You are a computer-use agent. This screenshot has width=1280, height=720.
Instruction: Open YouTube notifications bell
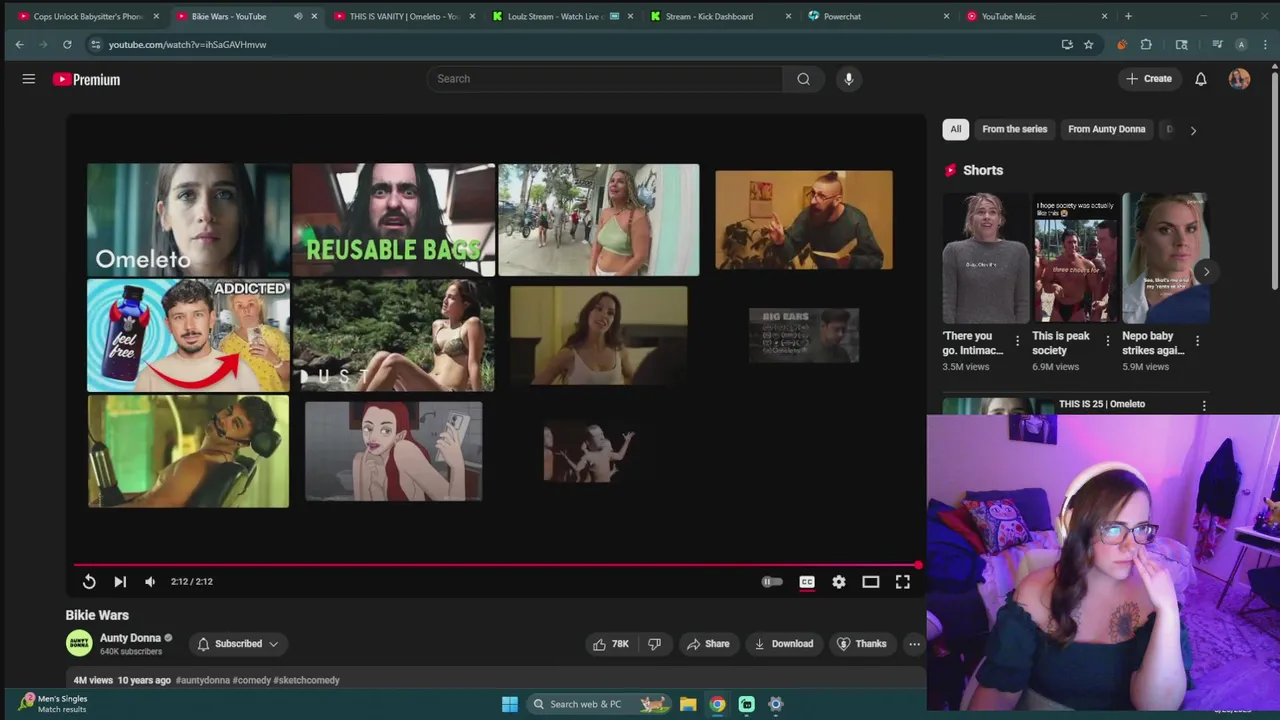click(1201, 79)
